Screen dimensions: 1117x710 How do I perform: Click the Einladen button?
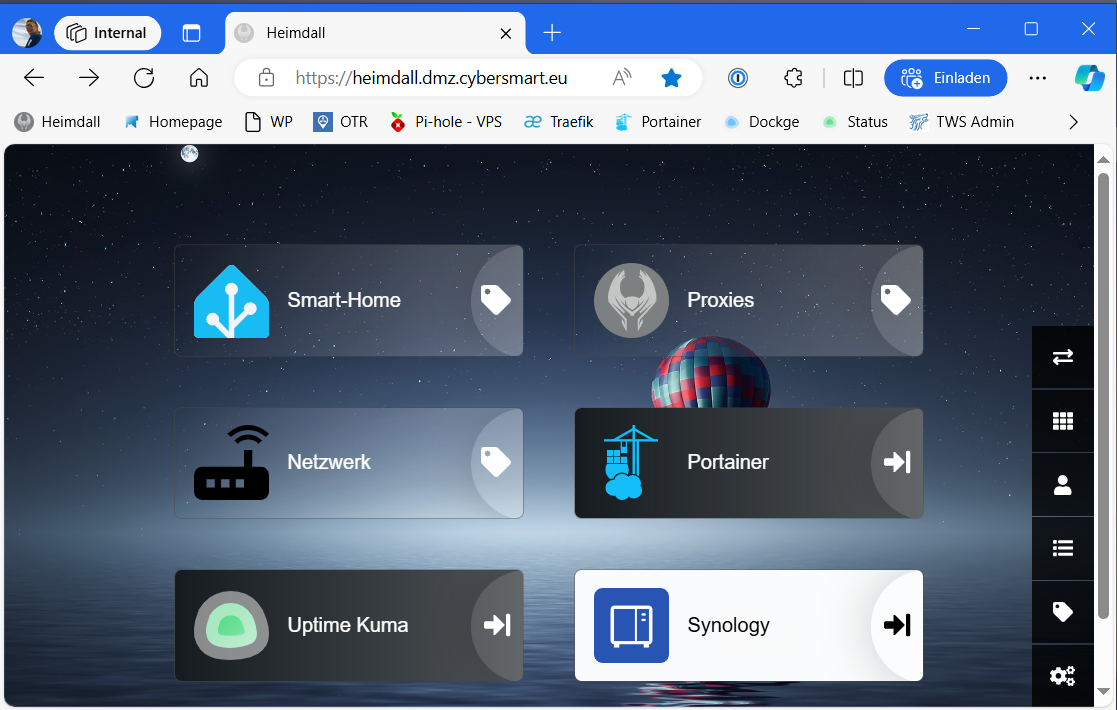[945, 78]
